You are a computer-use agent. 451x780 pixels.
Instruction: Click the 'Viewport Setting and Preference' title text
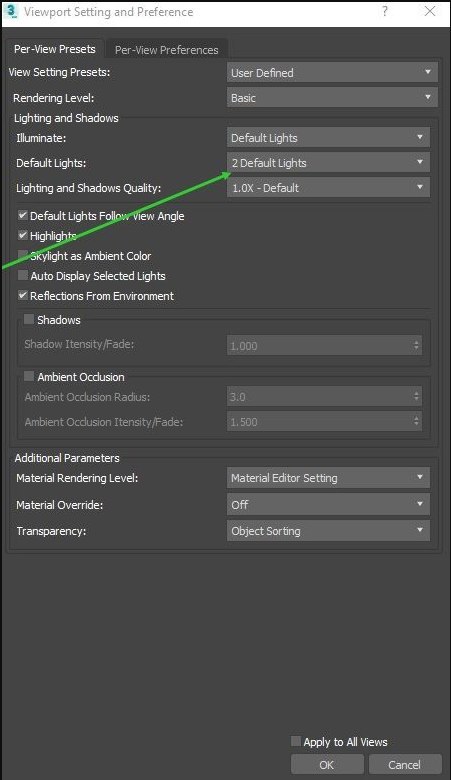[x=108, y=12]
